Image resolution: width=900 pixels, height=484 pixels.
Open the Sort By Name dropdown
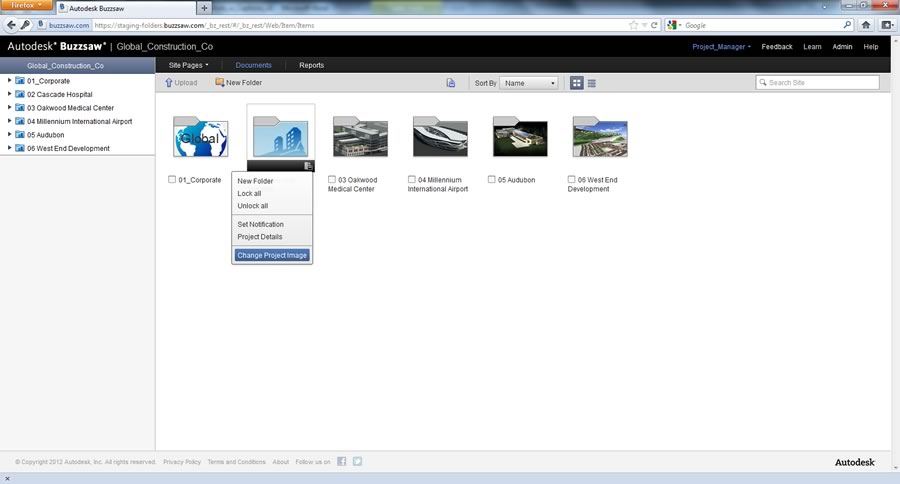529,83
